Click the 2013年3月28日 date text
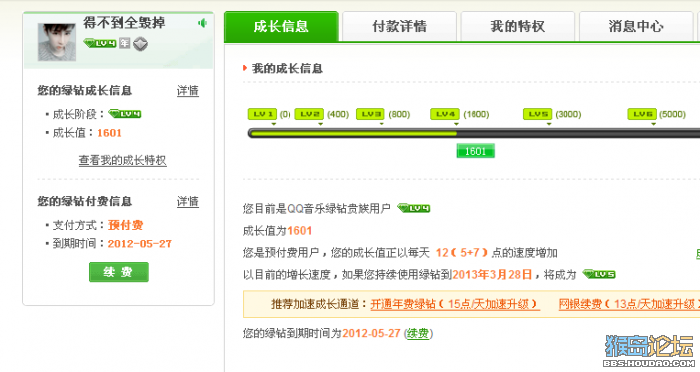The image size is (700, 372). point(492,274)
